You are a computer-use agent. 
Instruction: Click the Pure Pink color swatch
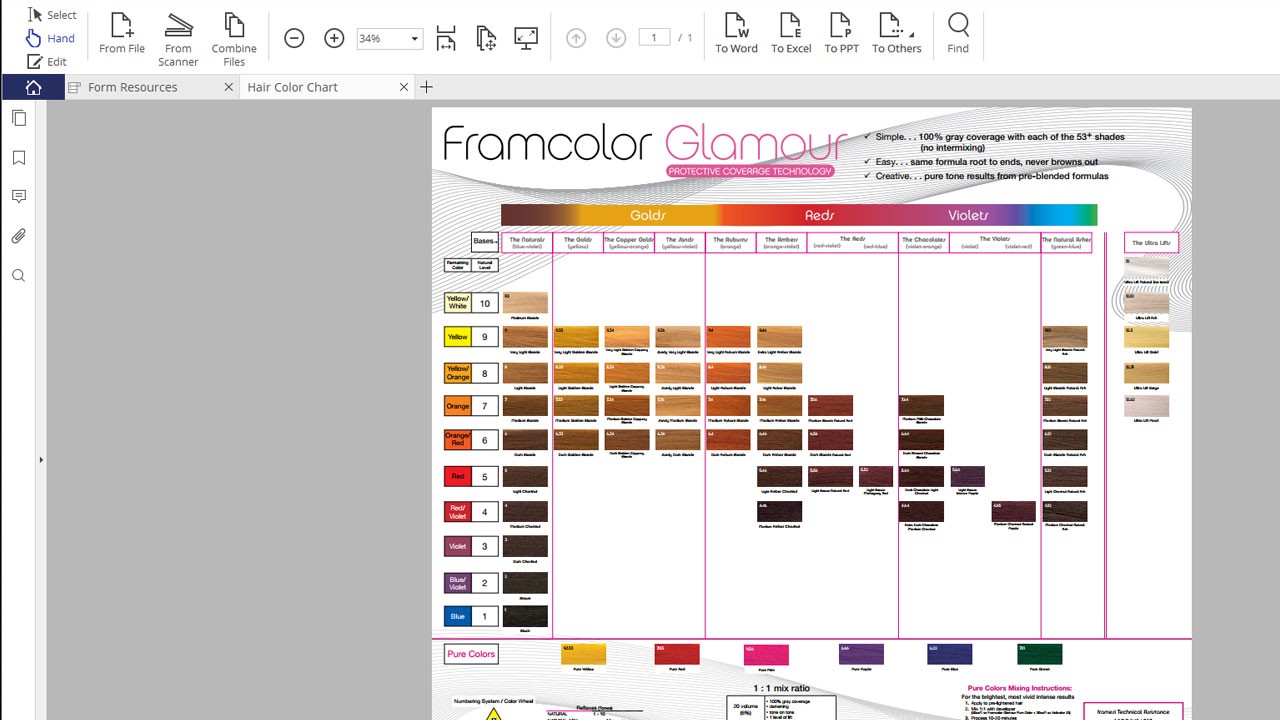pyautogui.click(x=766, y=654)
